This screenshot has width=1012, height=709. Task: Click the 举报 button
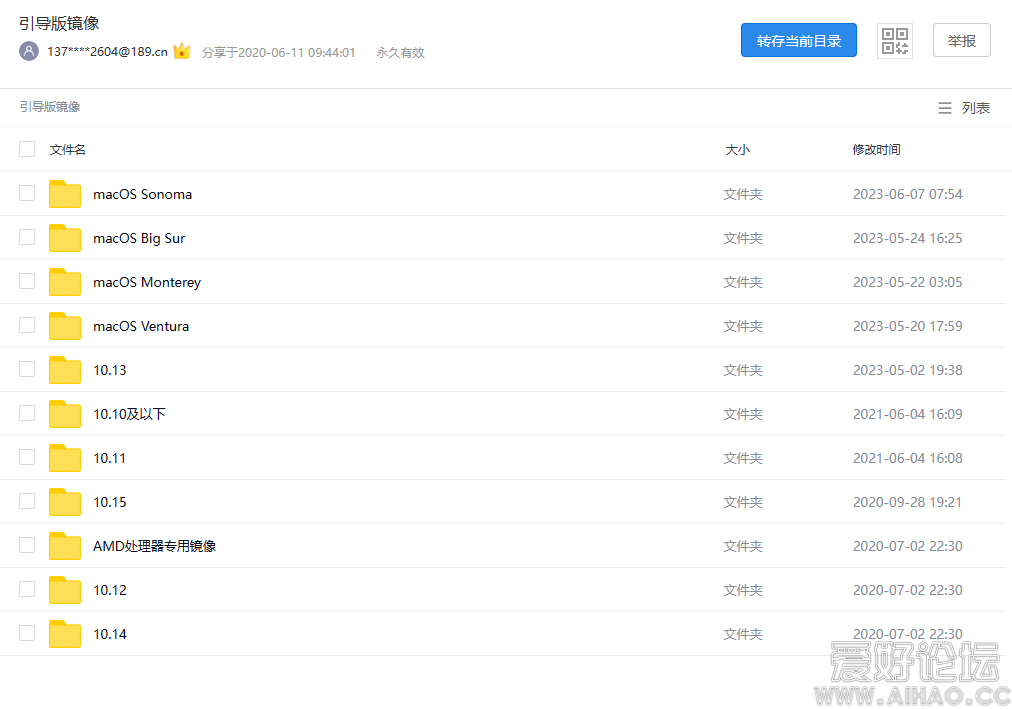pos(961,40)
